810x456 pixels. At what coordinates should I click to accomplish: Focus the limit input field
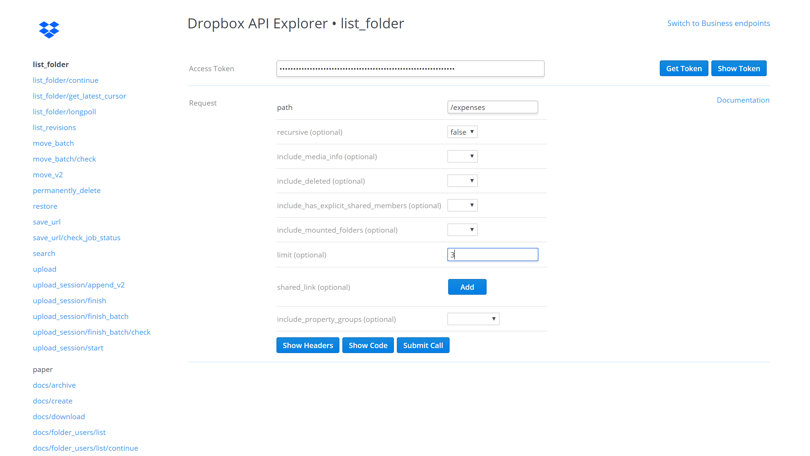492,255
